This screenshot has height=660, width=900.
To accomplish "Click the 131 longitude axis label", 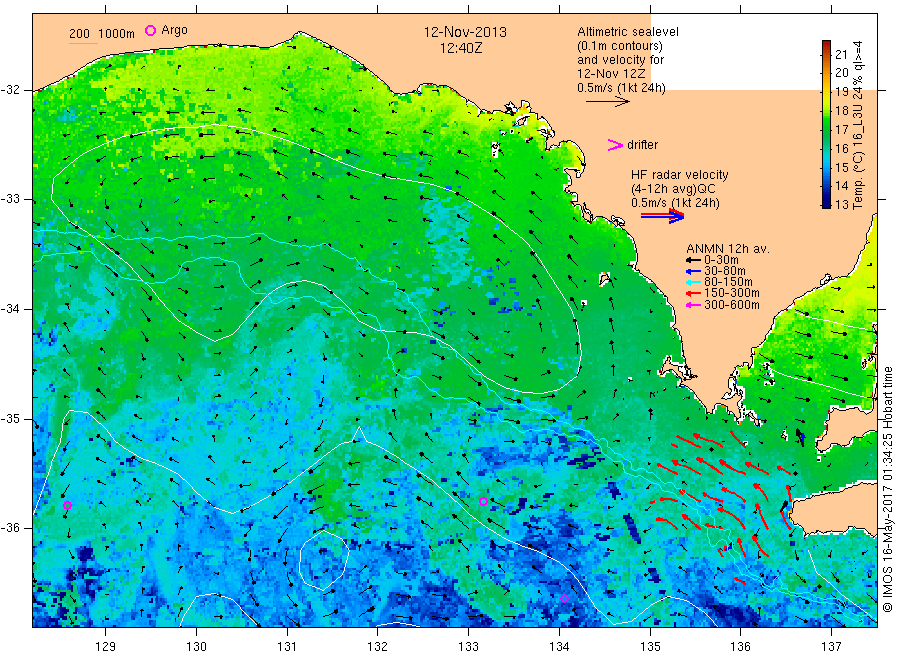I will 287,647.
